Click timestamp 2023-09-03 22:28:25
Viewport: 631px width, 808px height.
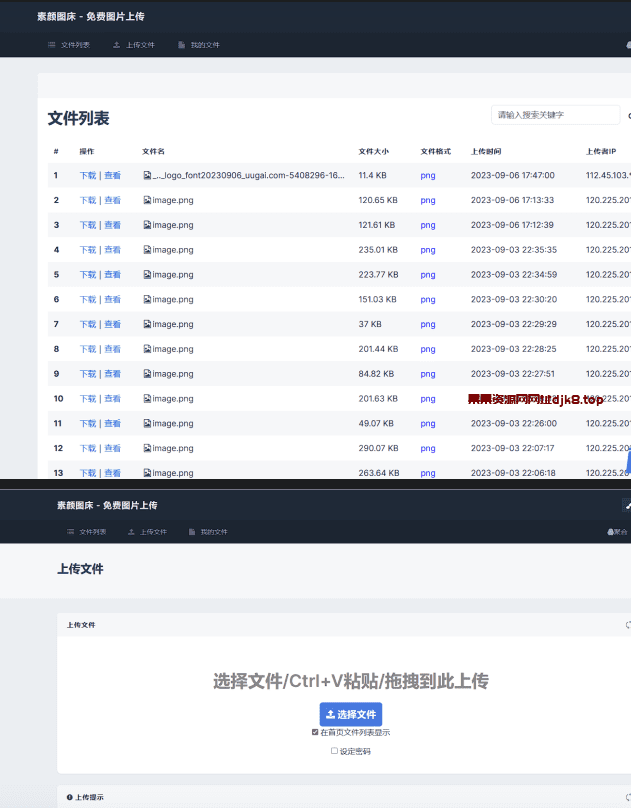click(513, 349)
